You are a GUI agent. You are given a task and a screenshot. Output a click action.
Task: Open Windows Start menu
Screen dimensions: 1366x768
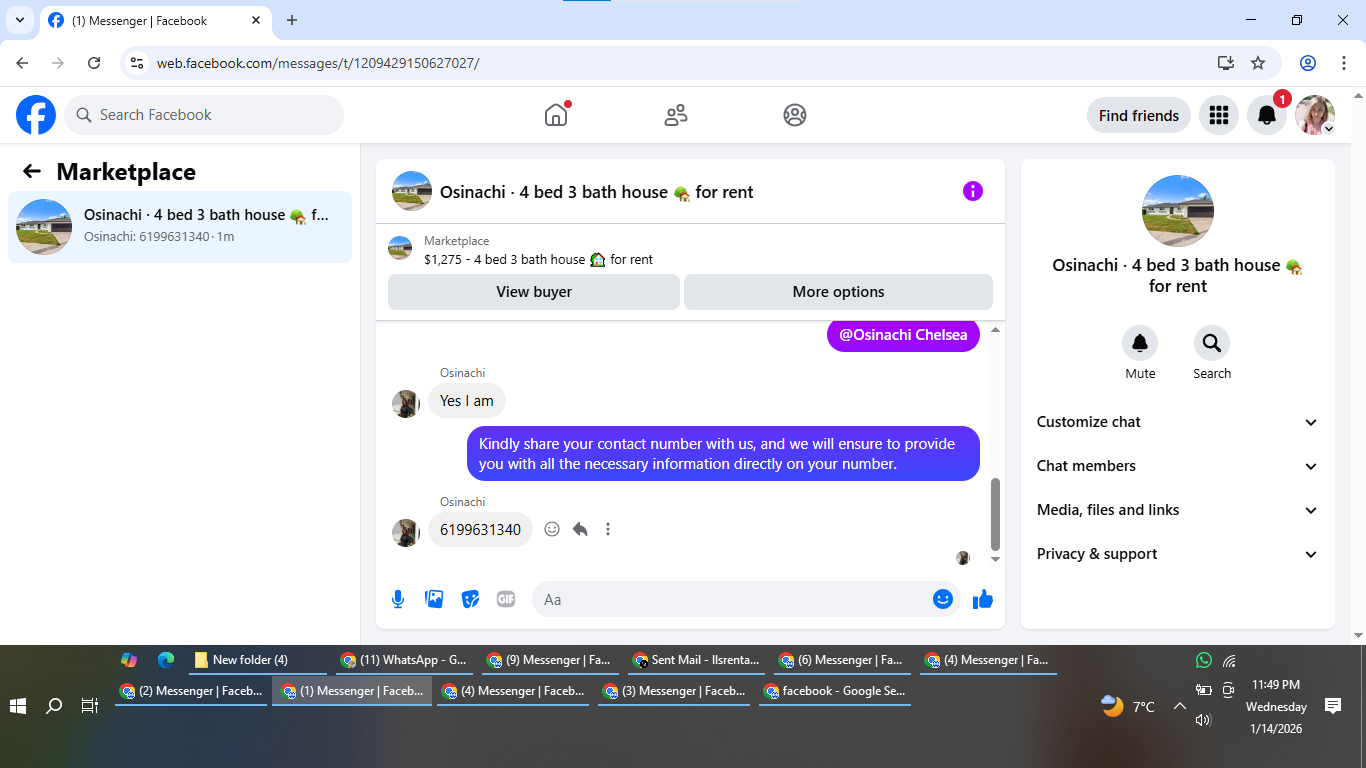(x=17, y=706)
